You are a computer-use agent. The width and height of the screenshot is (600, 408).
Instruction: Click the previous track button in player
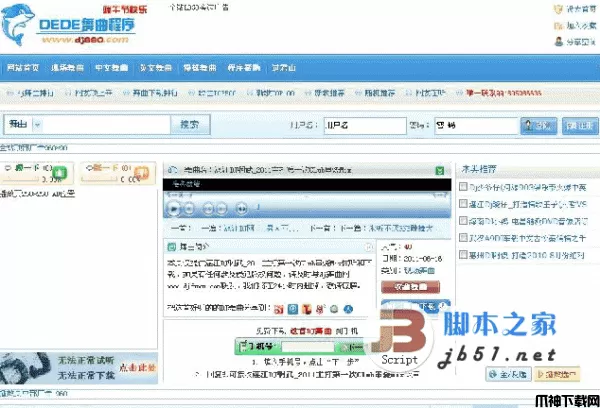[x=209, y=209]
